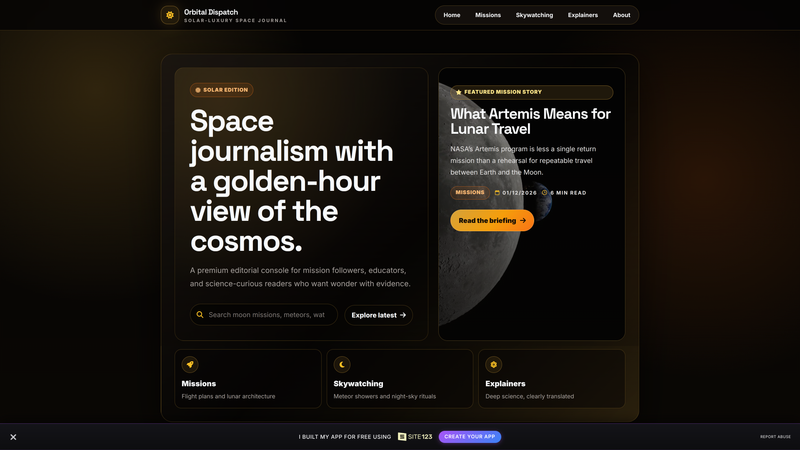Close the bottom promo banner with X
Viewport: 800px width, 450px height.
pos(13,437)
